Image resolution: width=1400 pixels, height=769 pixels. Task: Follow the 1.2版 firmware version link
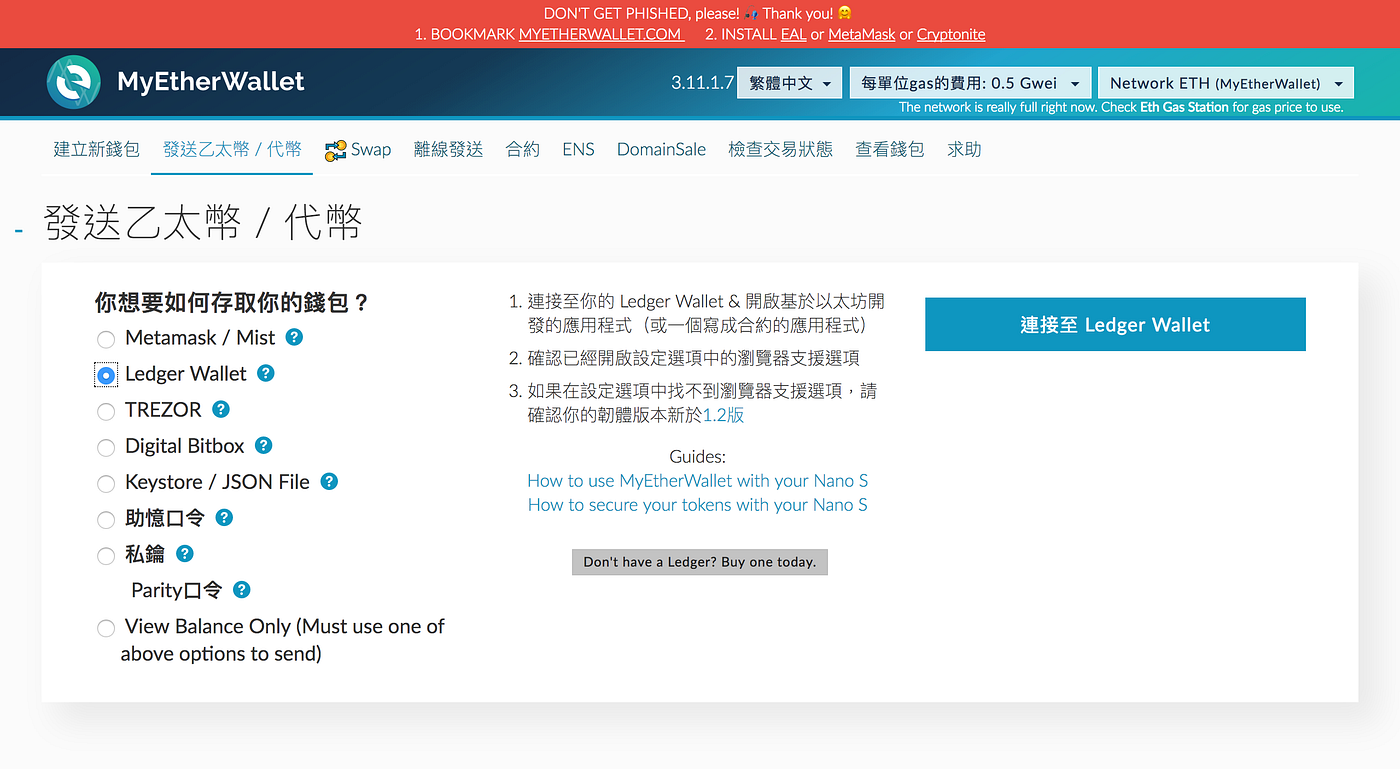pos(724,415)
